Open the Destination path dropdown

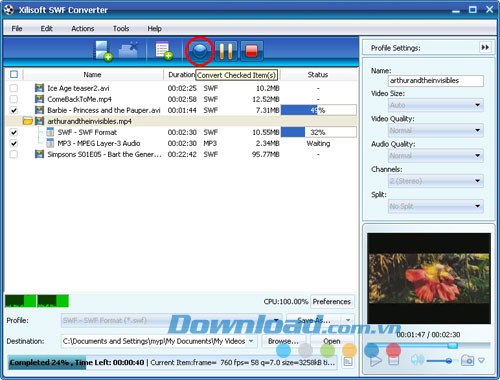[251, 341]
